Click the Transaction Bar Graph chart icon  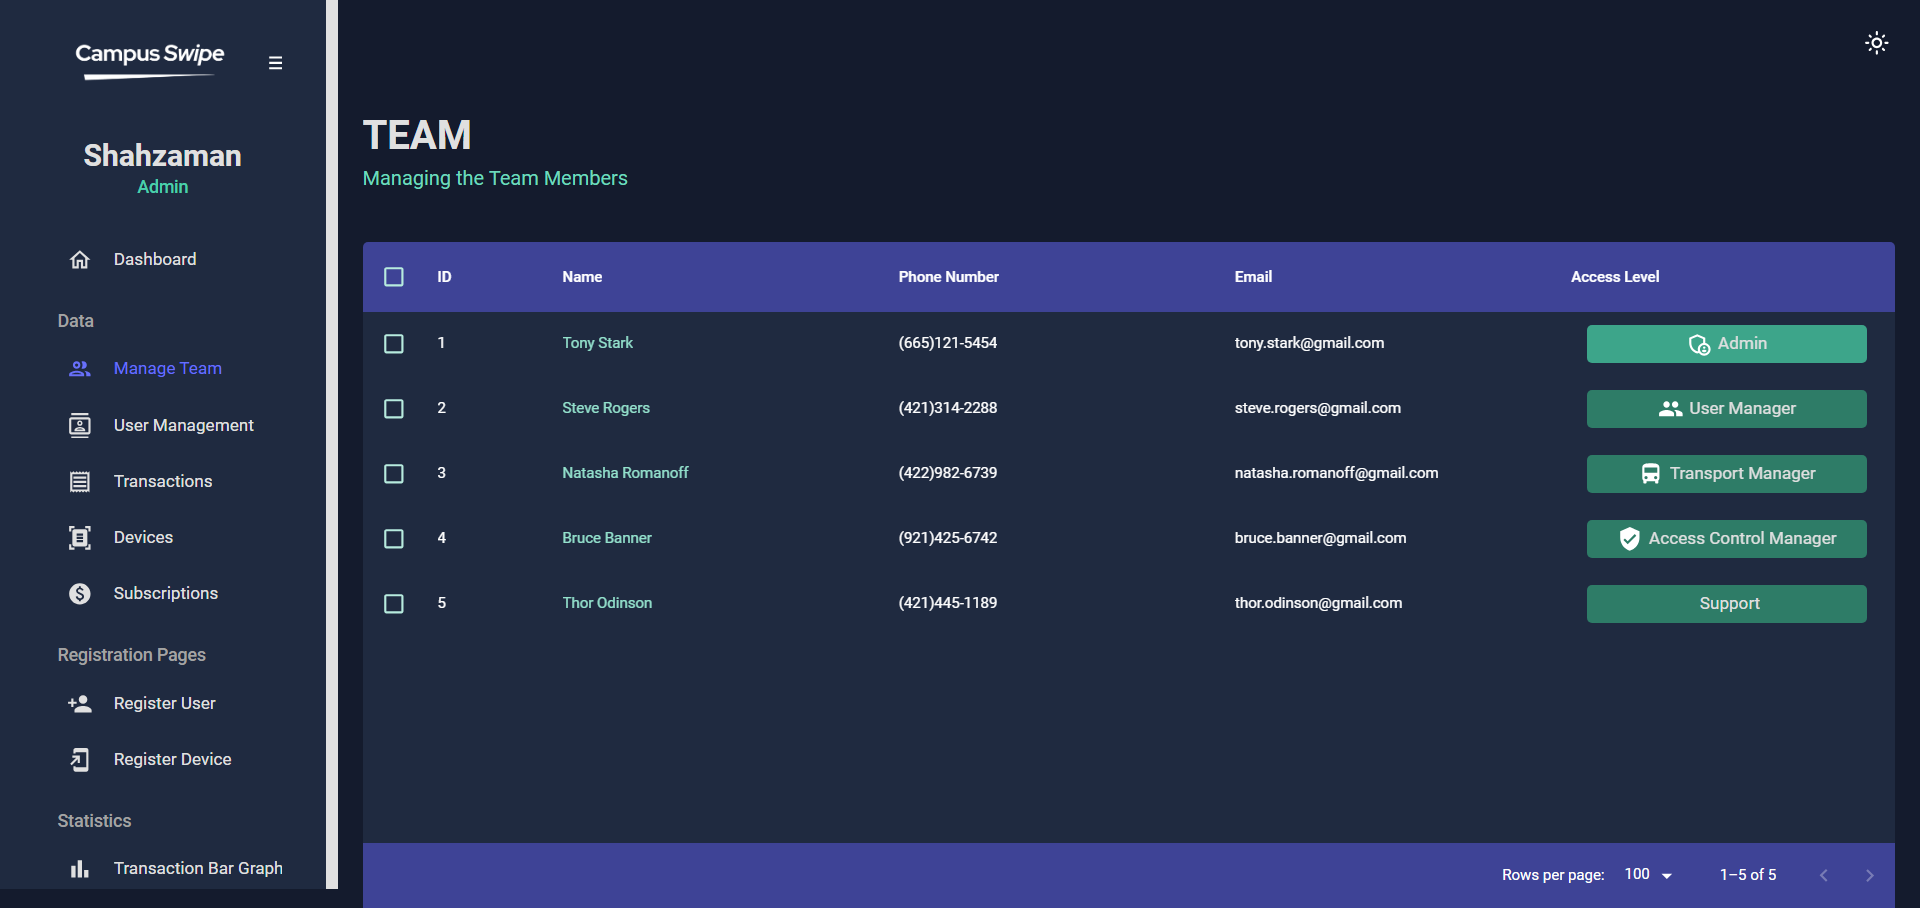coord(80,869)
